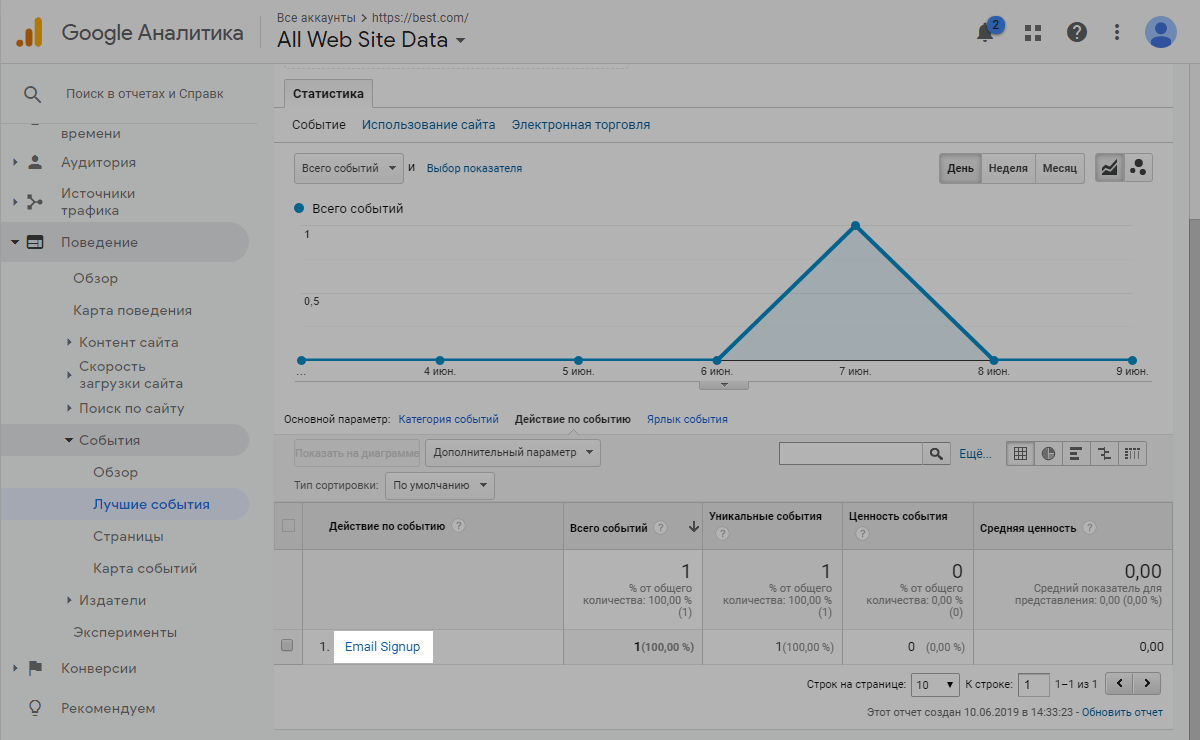
Task: Check the Email Signup row checkbox
Action: click(288, 646)
